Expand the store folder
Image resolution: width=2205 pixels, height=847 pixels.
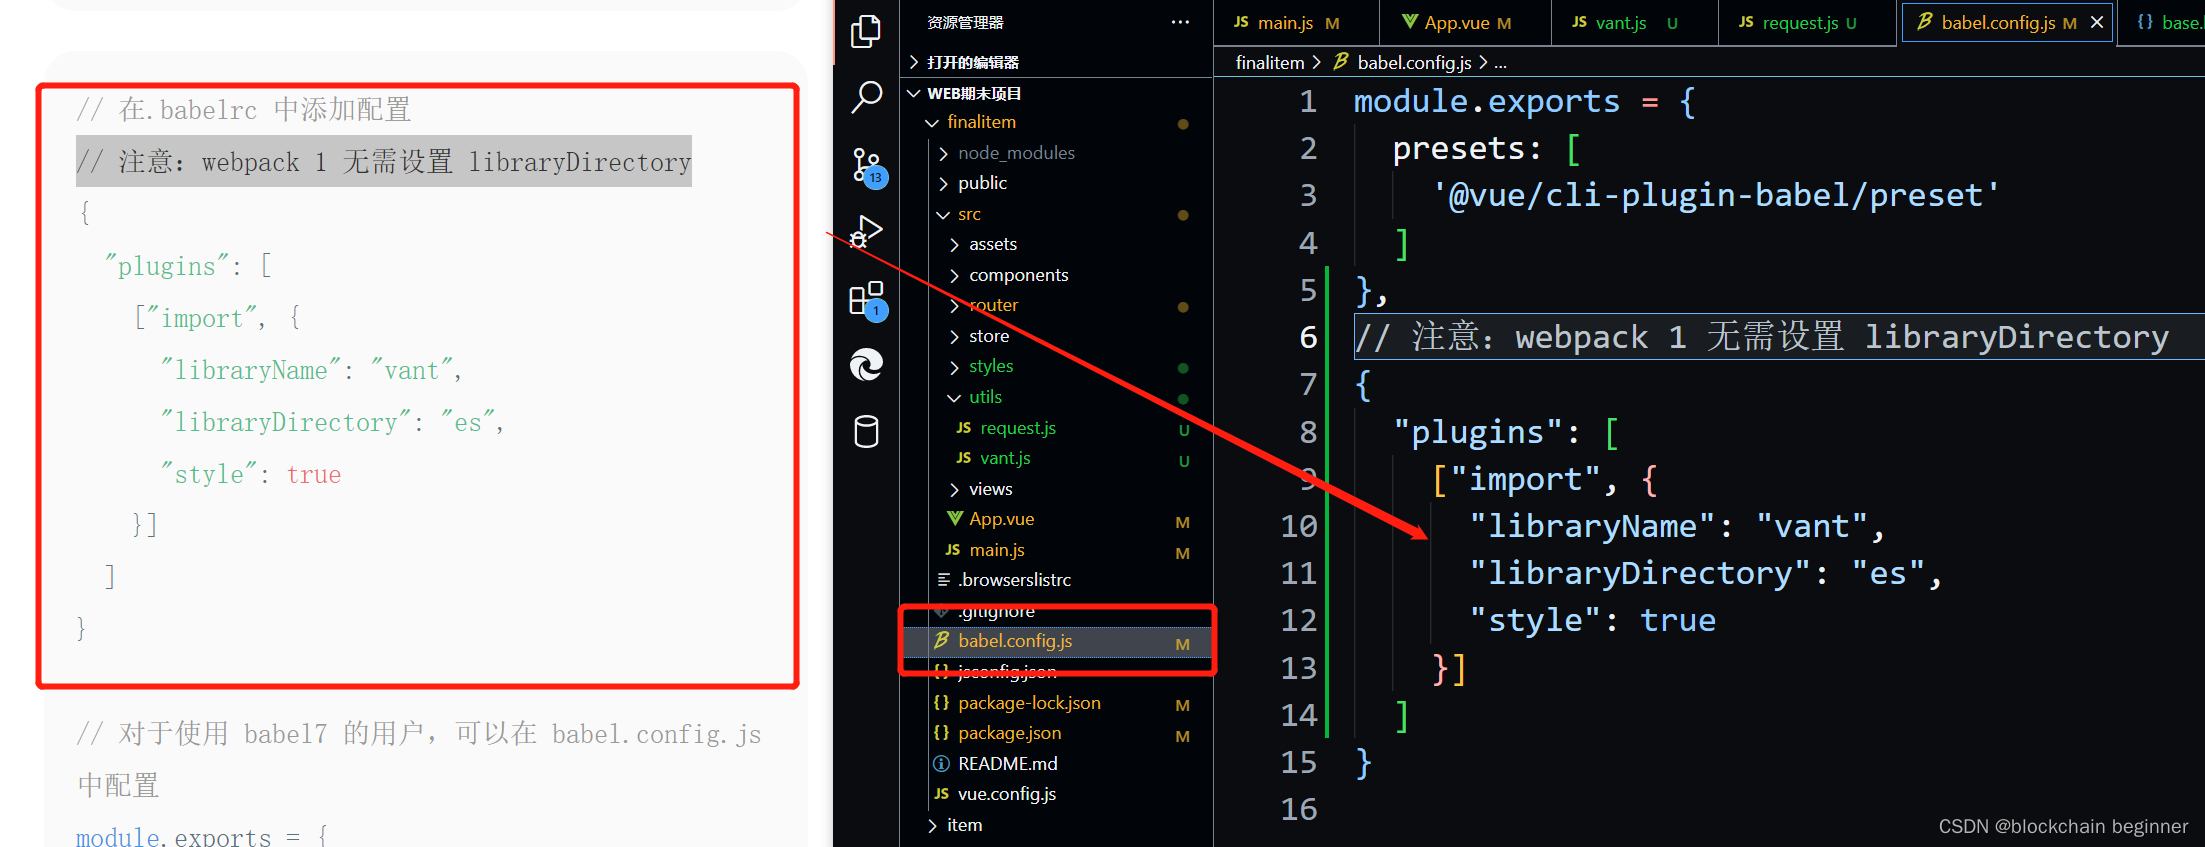(x=1056, y=336)
